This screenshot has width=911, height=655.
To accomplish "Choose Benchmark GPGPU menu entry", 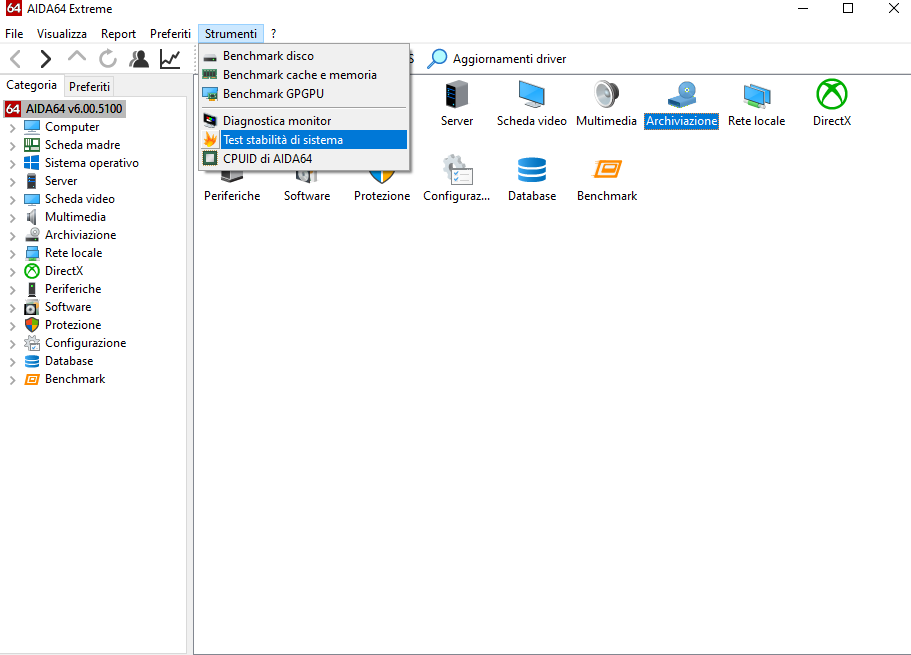I will 304,94.
